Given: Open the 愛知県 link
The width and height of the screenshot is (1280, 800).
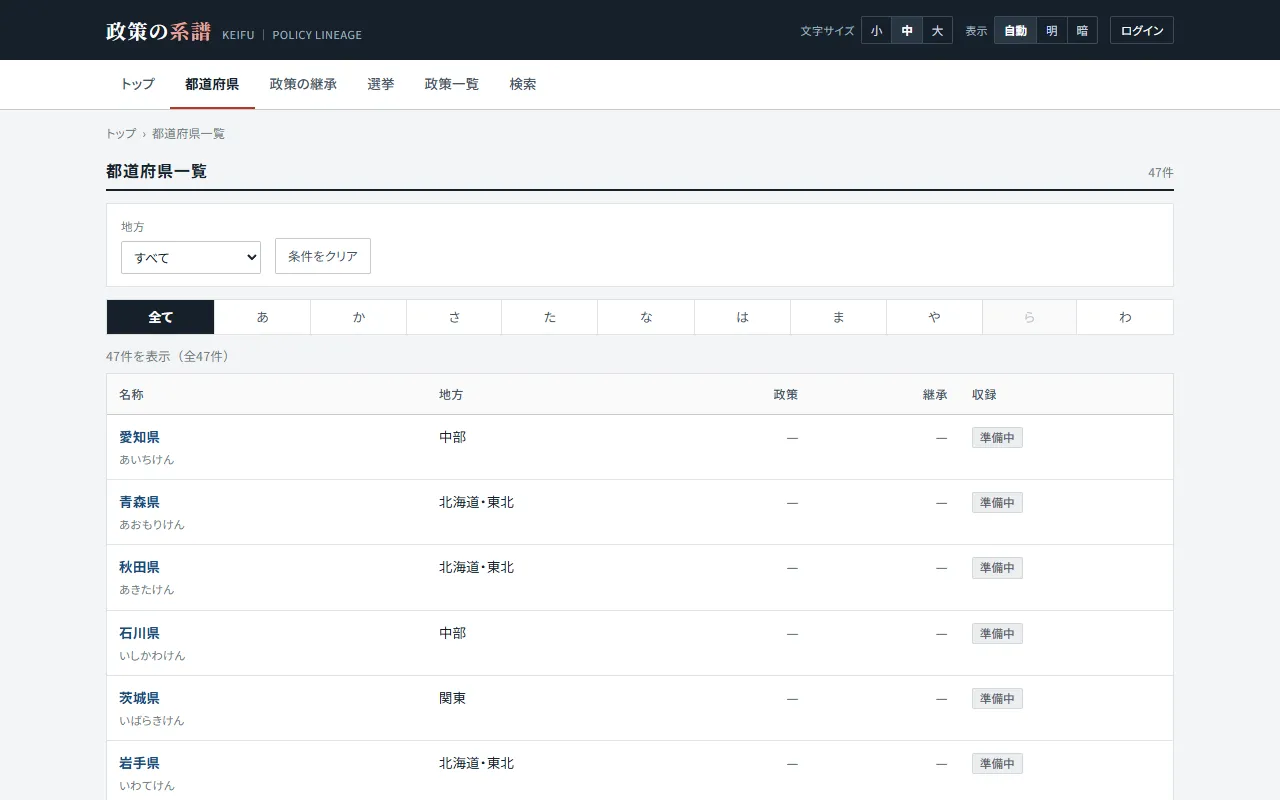Looking at the screenshot, I should click(x=139, y=437).
